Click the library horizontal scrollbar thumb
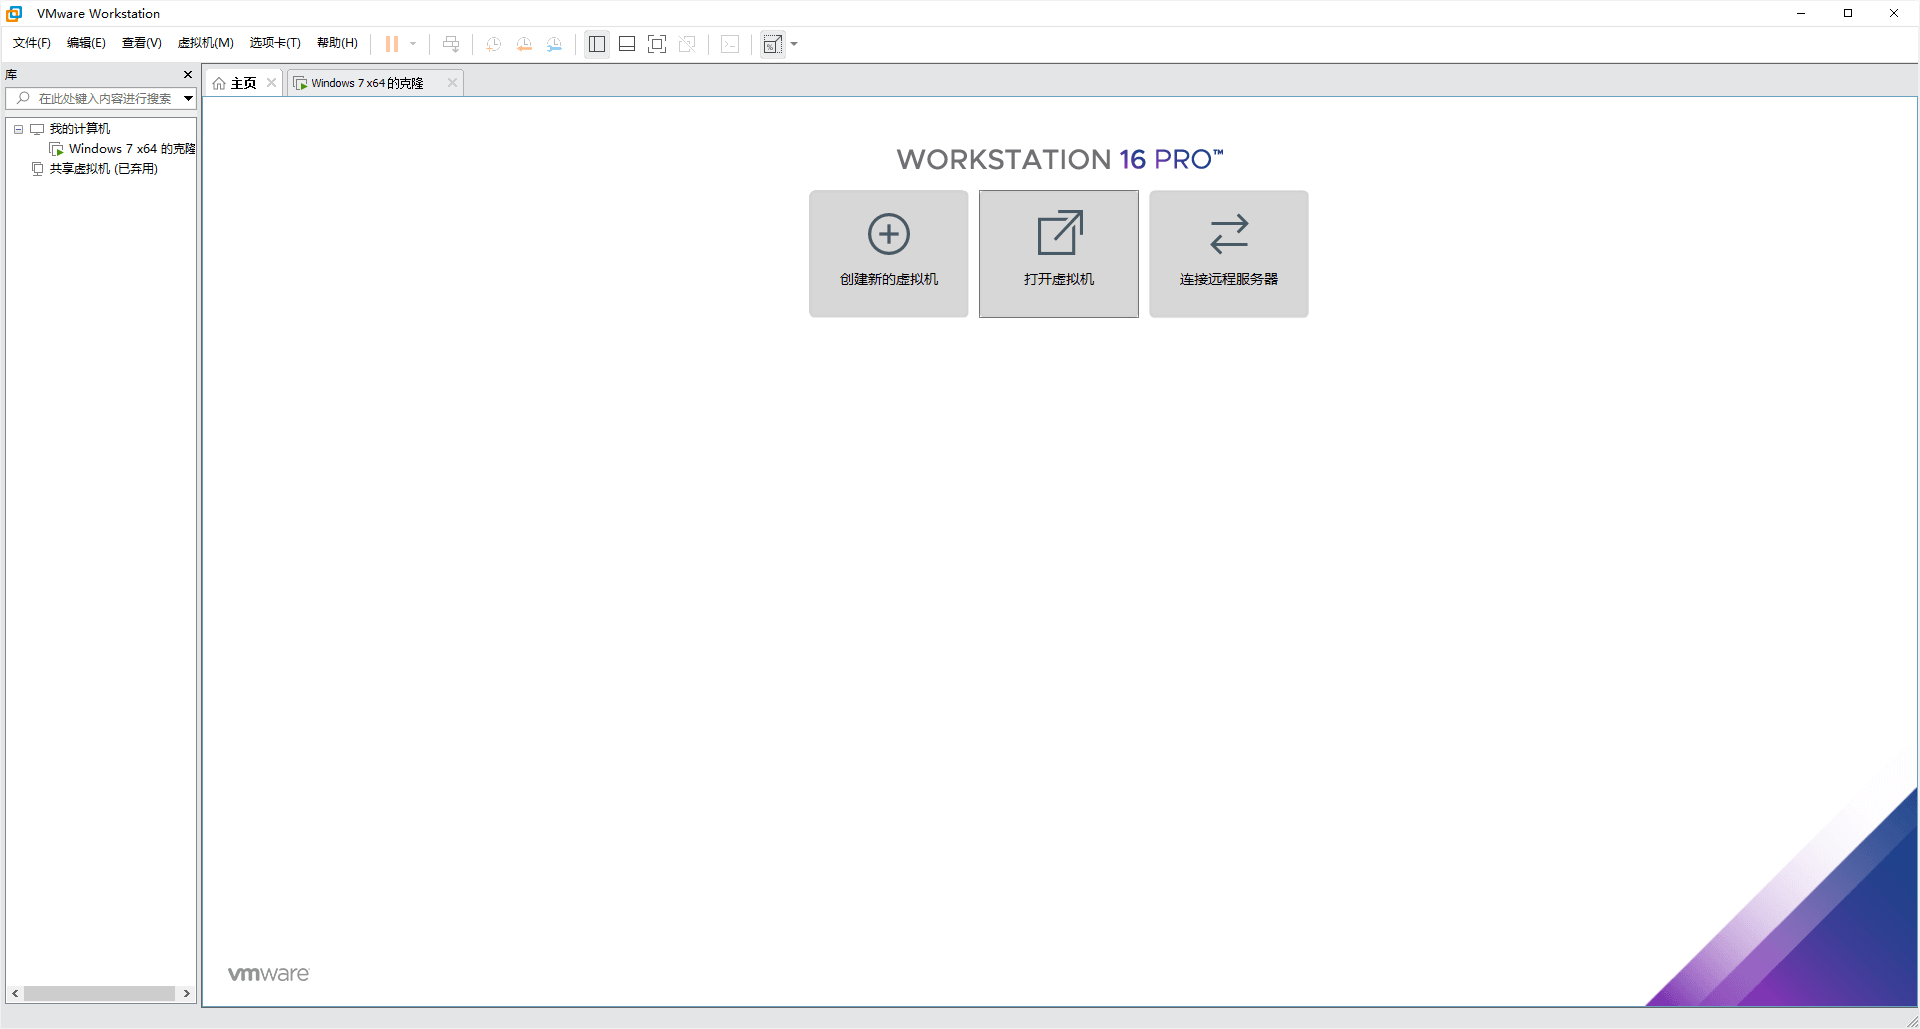The image size is (1920, 1029). coord(99,994)
